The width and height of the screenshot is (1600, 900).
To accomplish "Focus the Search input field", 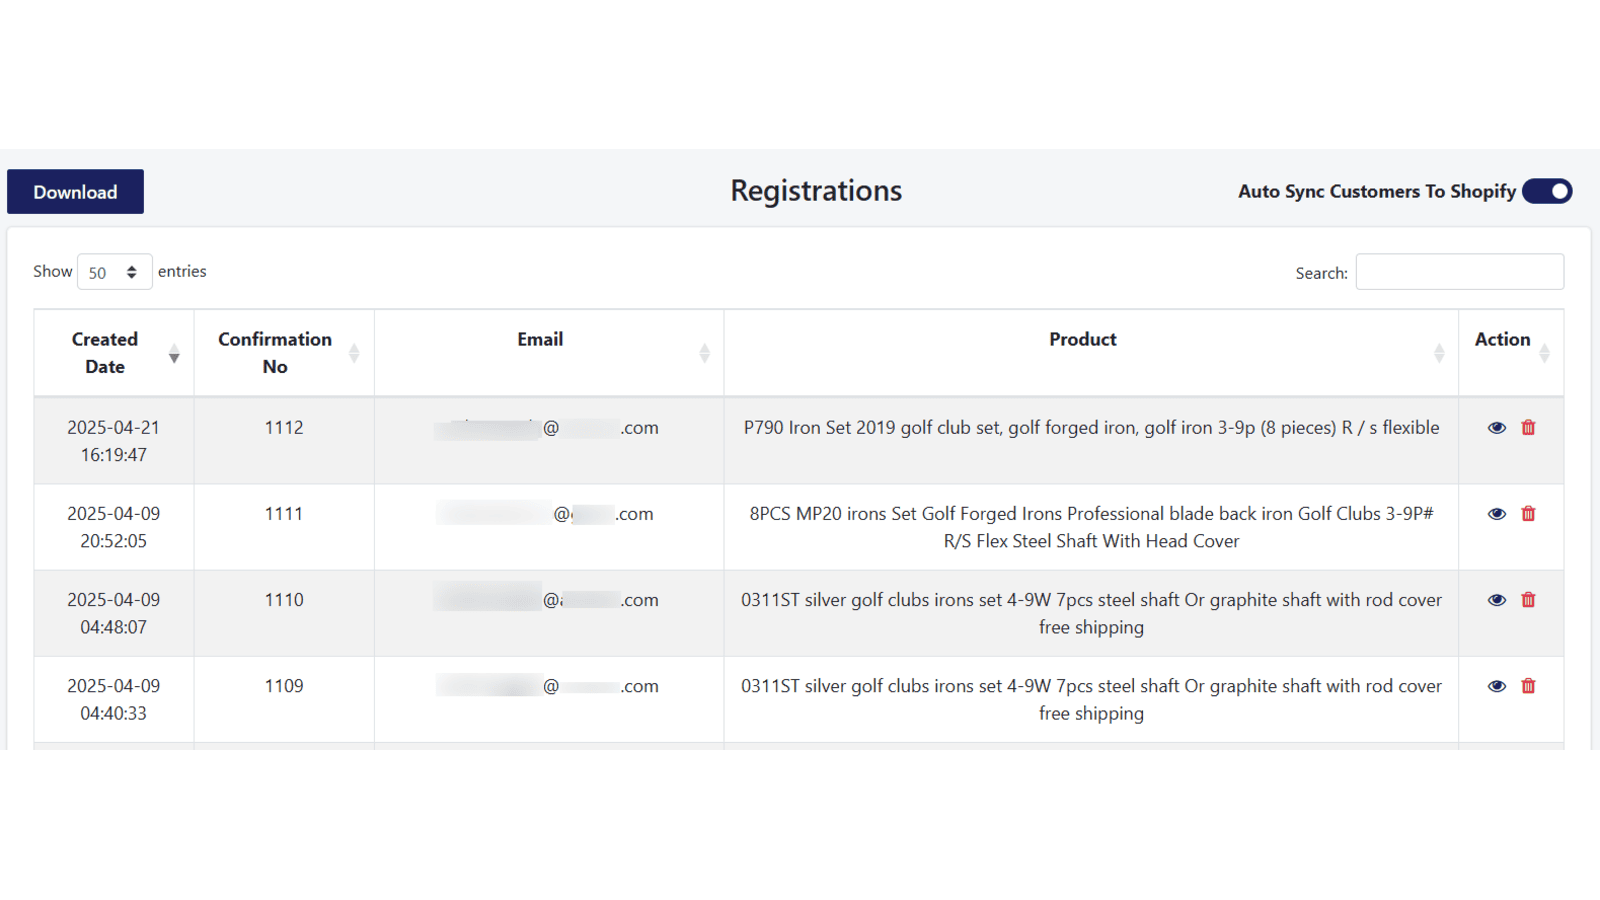I will click(1459, 272).
